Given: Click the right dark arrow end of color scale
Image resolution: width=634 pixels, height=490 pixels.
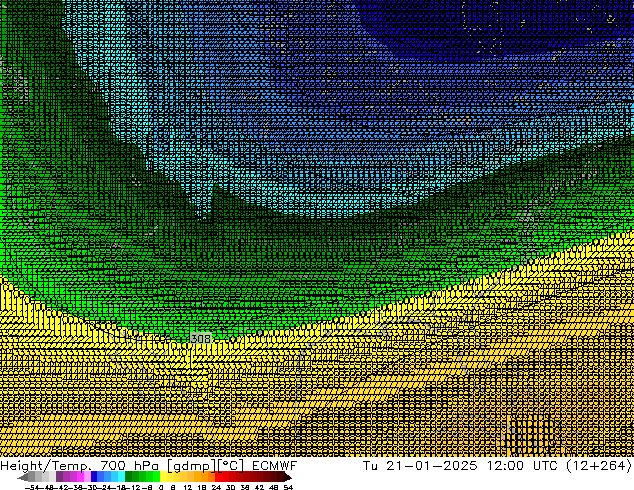Looking at the screenshot, I should point(287,477).
